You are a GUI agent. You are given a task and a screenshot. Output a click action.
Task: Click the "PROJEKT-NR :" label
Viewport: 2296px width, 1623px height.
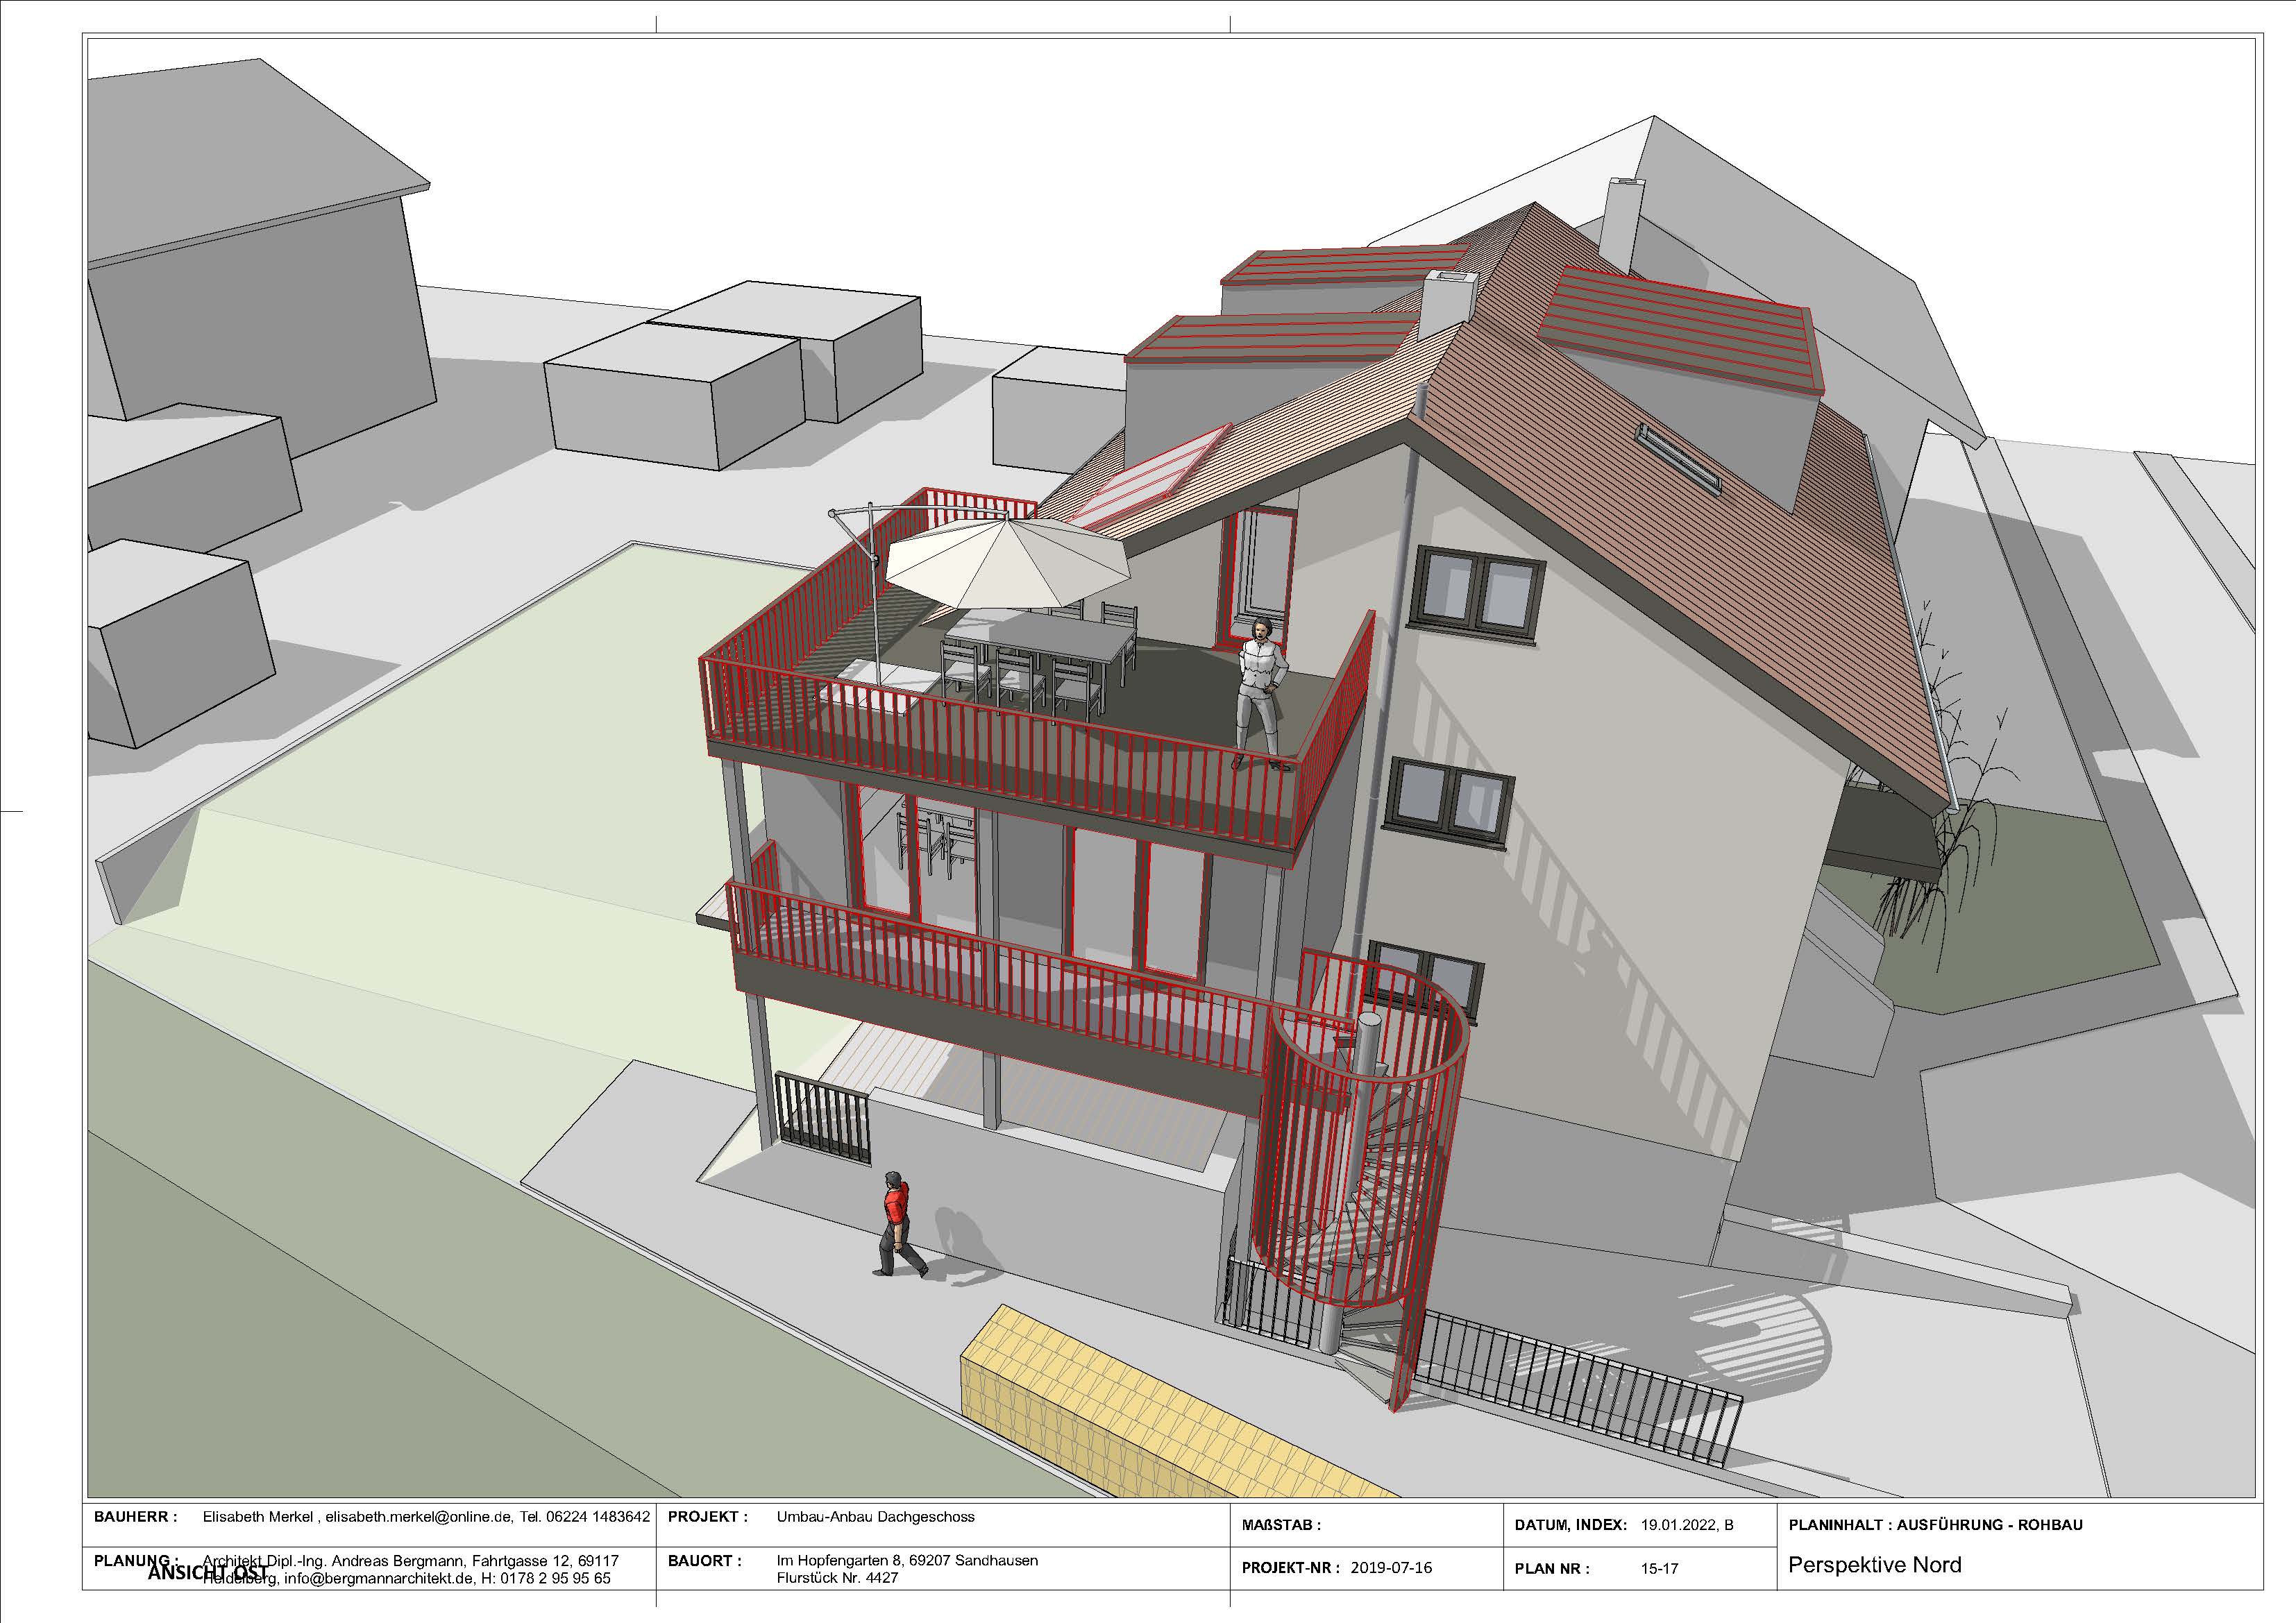[x=1290, y=1568]
